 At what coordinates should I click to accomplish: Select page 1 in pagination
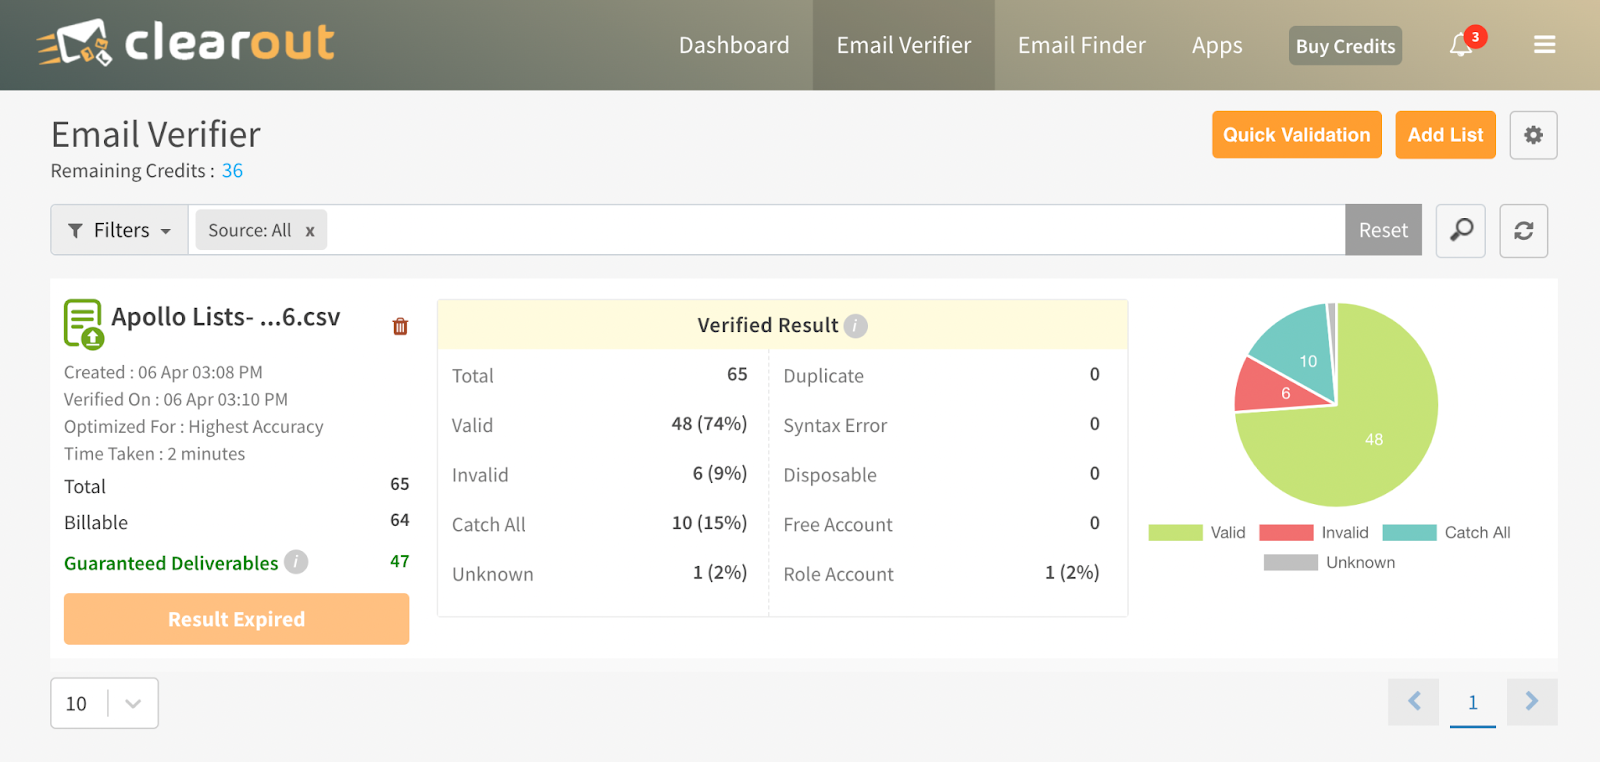point(1473,703)
